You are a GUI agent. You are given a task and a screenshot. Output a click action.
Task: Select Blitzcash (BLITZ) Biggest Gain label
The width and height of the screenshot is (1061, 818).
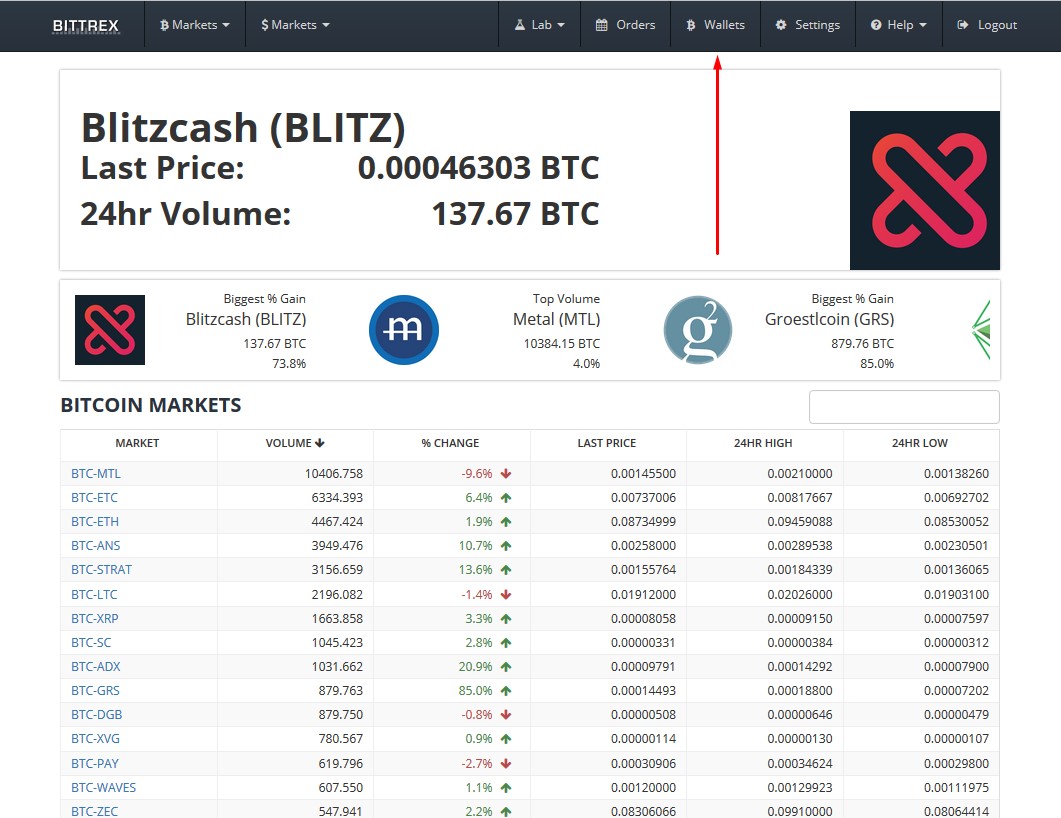pos(246,319)
